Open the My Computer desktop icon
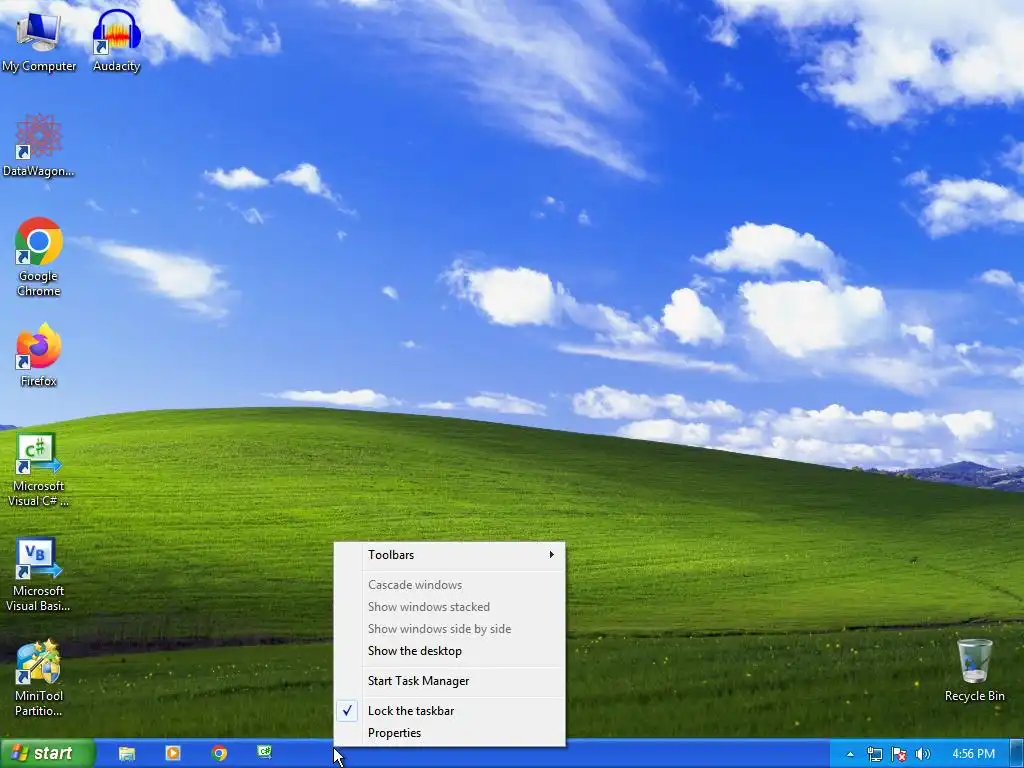Screen dimensions: 1024x768 (x=39, y=40)
